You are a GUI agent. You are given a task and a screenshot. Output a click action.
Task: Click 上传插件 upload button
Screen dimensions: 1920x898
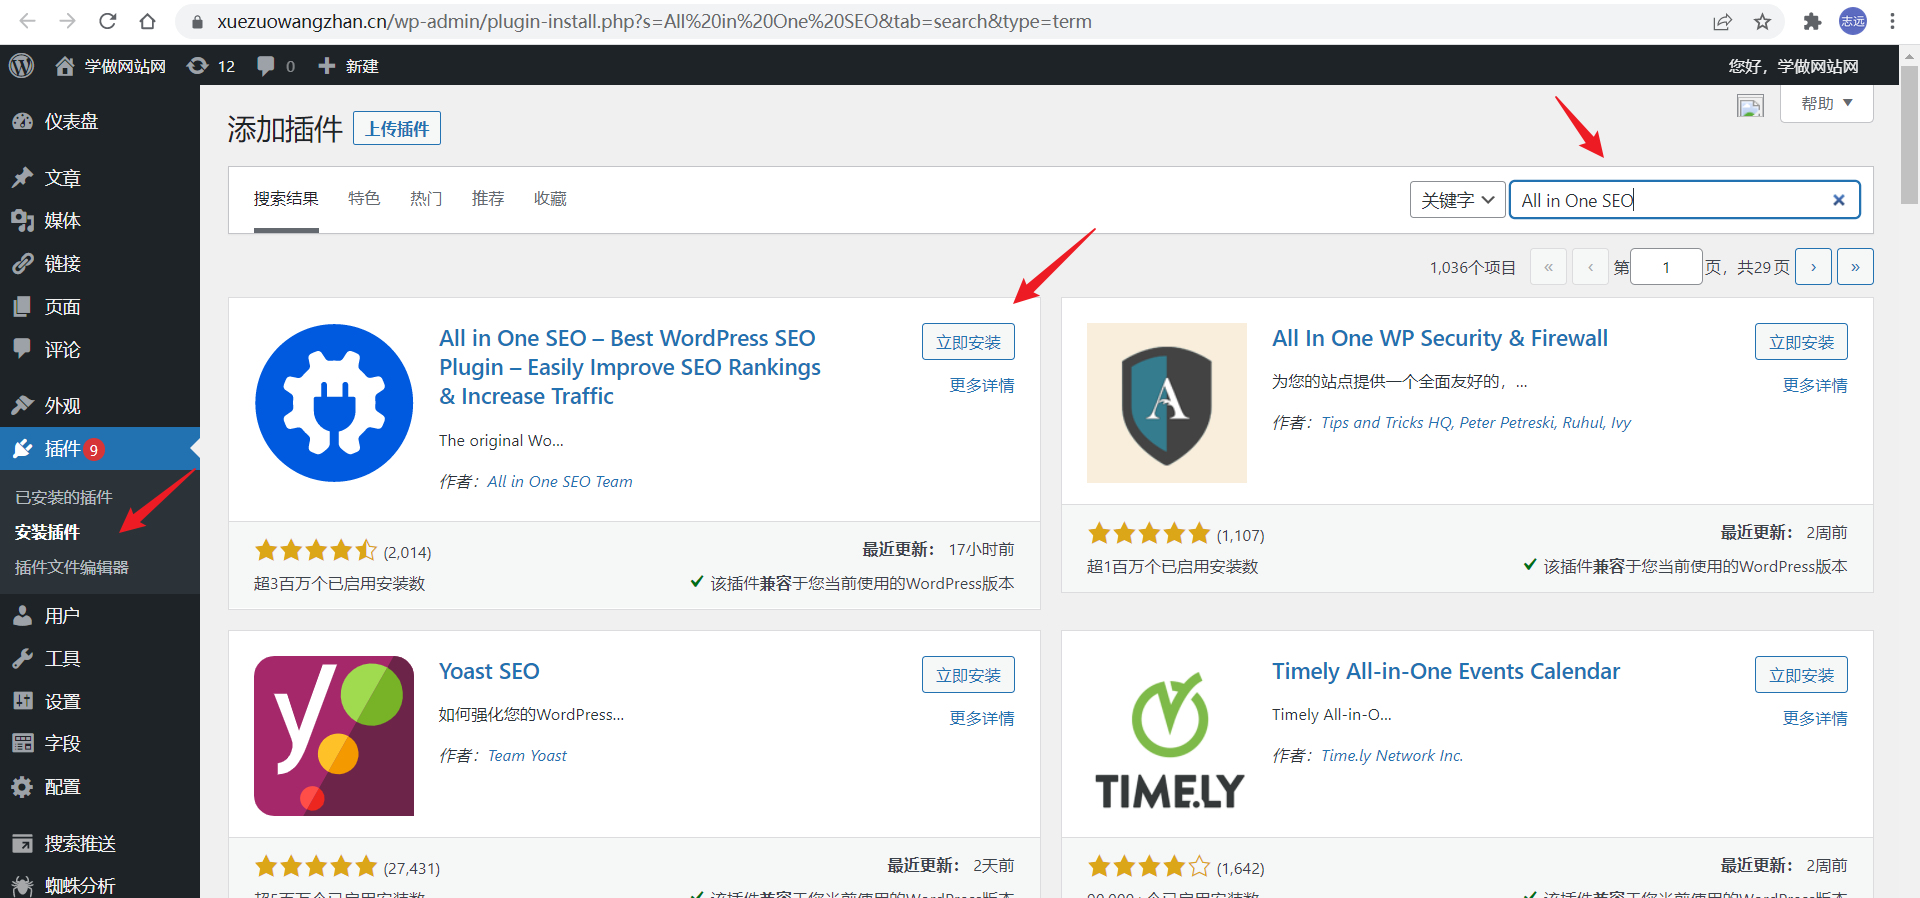click(x=397, y=129)
